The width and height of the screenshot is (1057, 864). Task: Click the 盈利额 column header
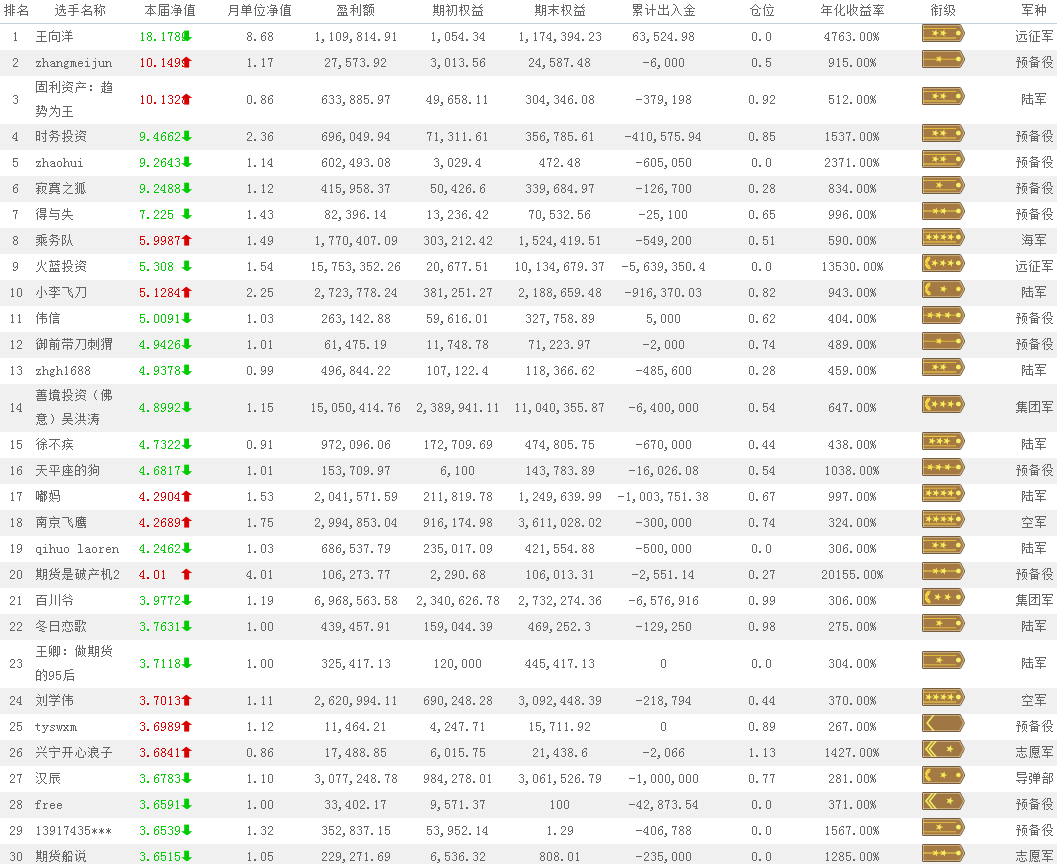pos(355,11)
